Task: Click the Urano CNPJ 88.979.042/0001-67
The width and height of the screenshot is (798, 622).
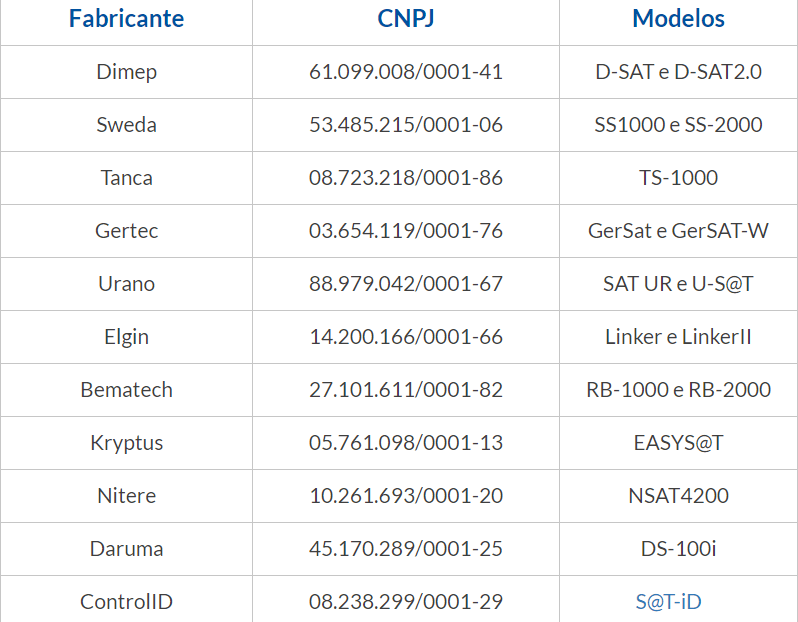Action: pos(406,284)
